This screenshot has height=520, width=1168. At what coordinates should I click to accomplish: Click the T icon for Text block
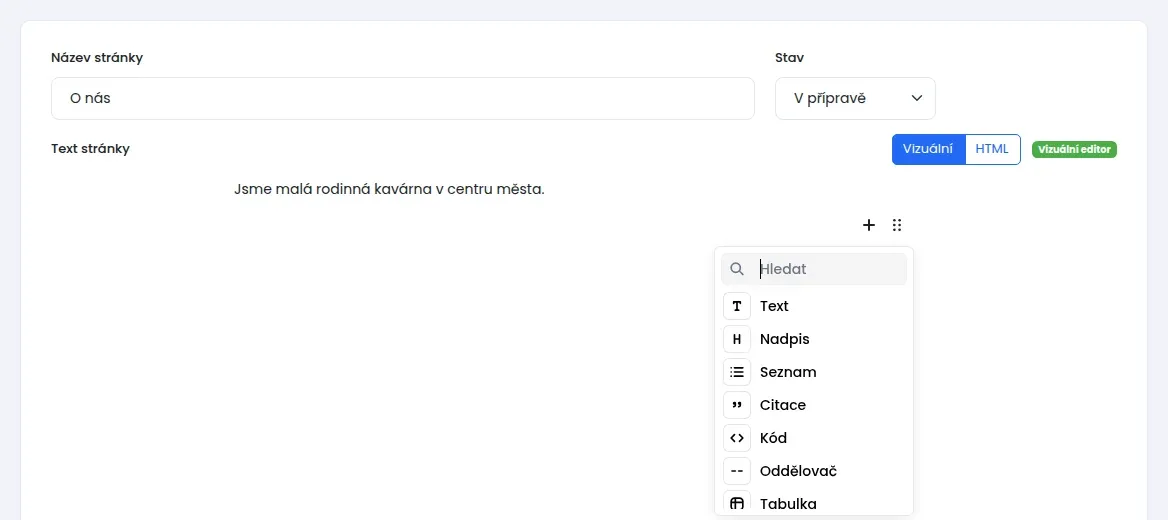[737, 306]
